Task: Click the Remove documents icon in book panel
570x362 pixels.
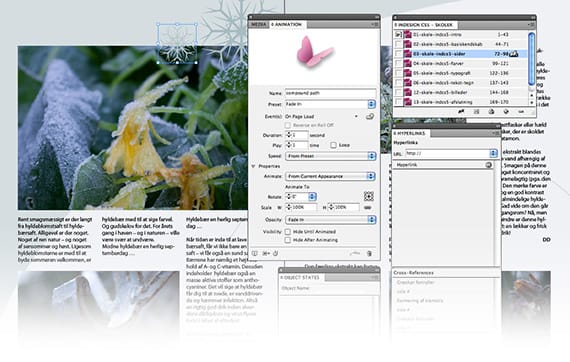Action: pos(521,112)
